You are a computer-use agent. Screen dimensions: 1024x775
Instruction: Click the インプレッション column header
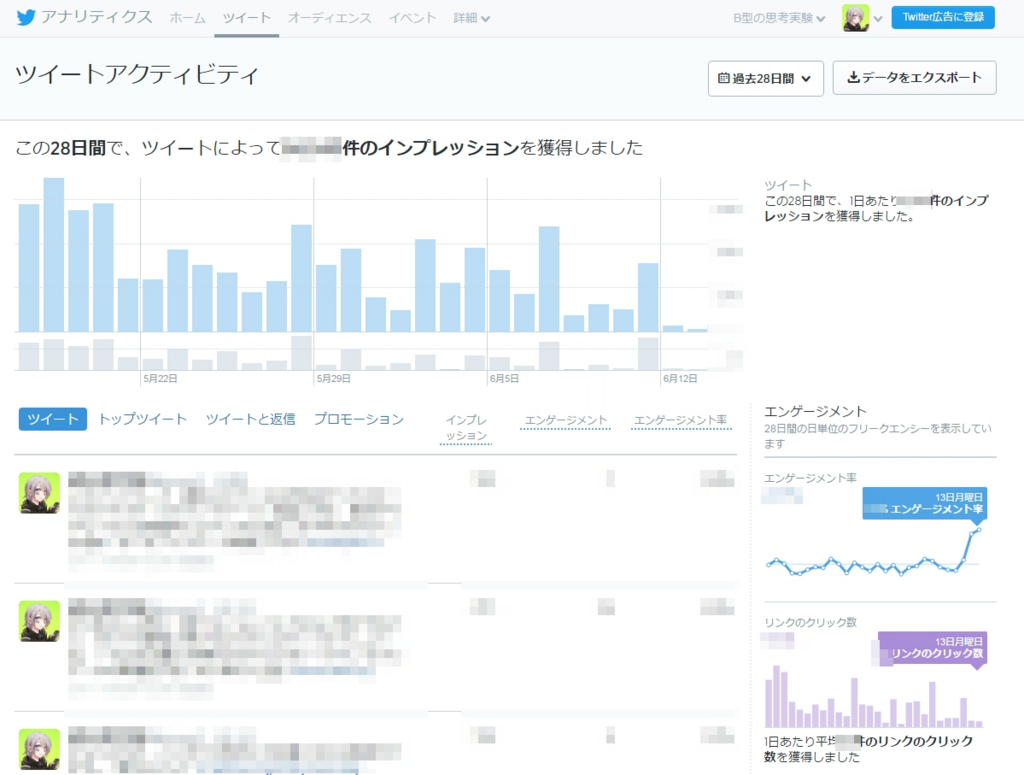pos(466,428)
